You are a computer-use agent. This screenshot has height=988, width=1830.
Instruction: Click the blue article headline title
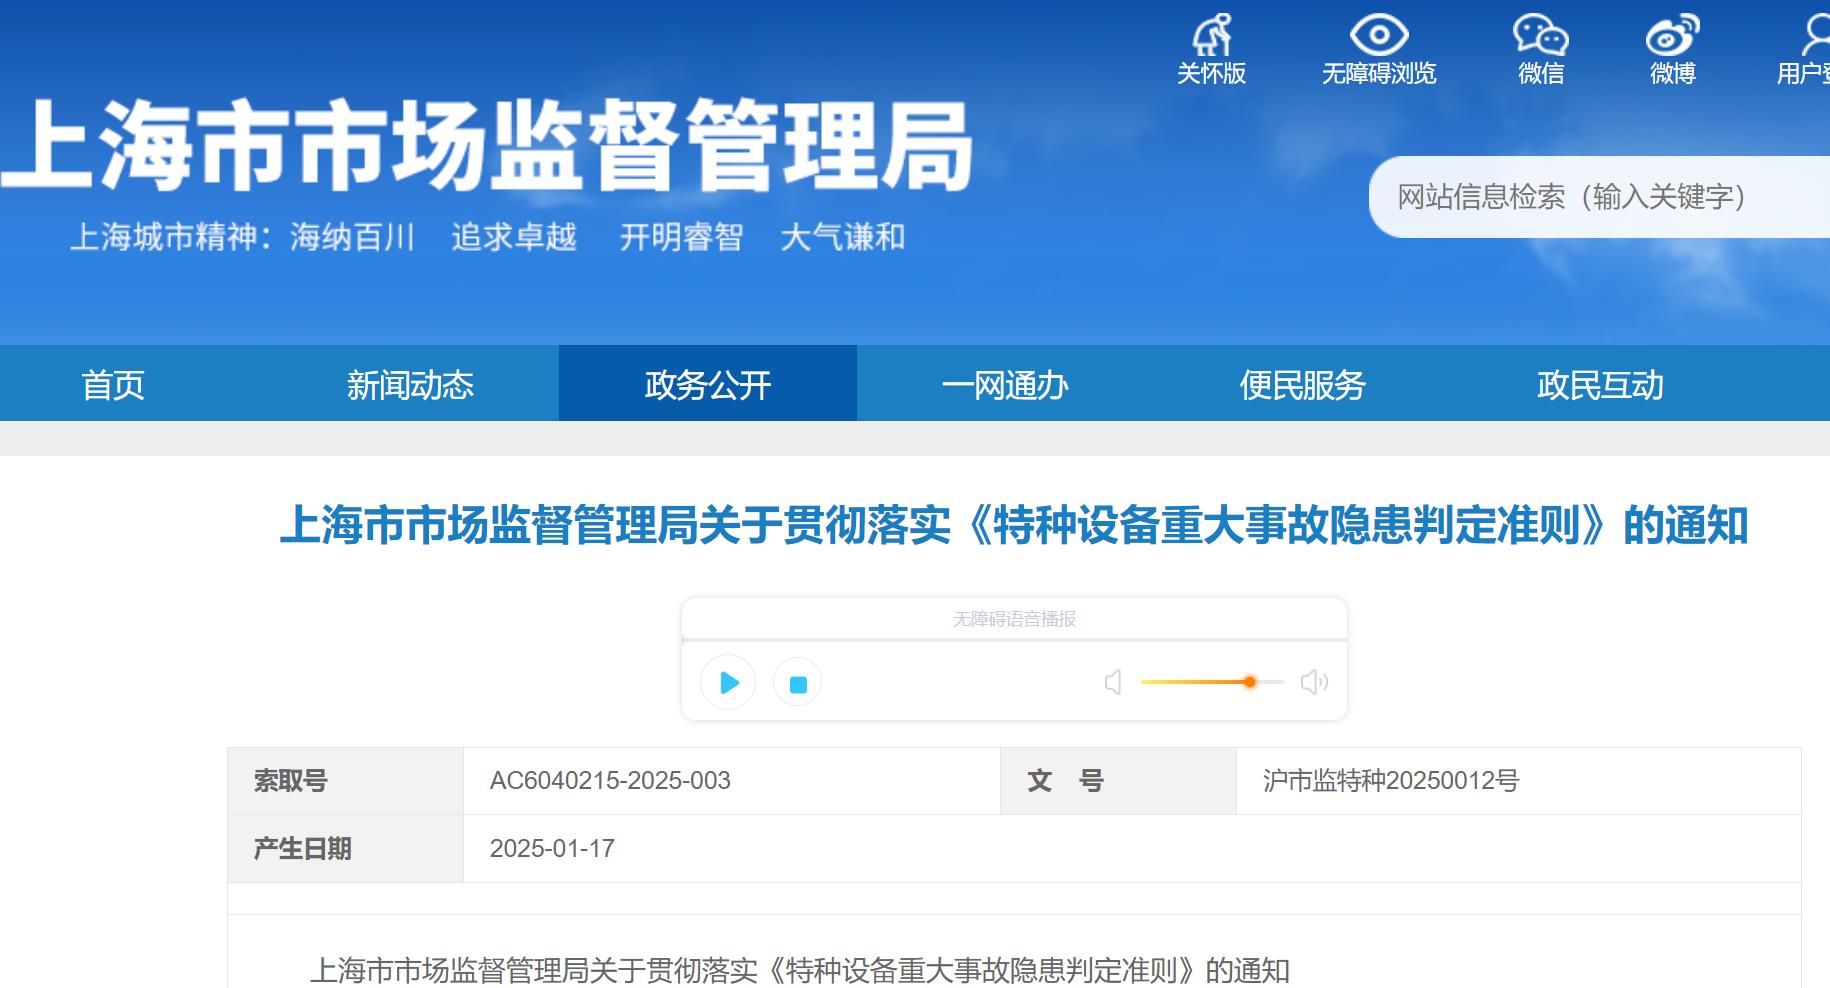[1014, 525]
